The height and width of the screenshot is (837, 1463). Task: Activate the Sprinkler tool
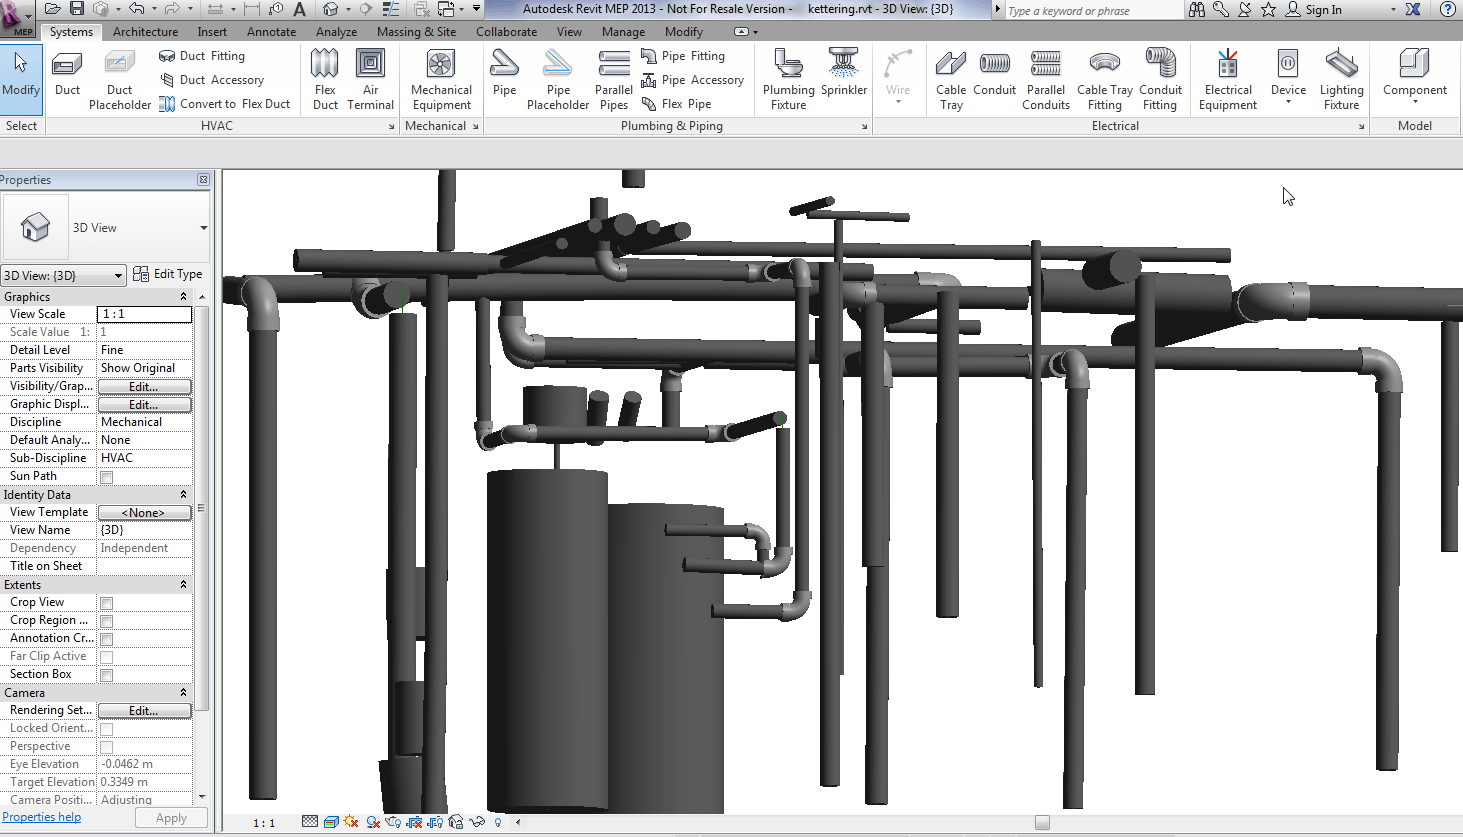(x=843, y=75)
